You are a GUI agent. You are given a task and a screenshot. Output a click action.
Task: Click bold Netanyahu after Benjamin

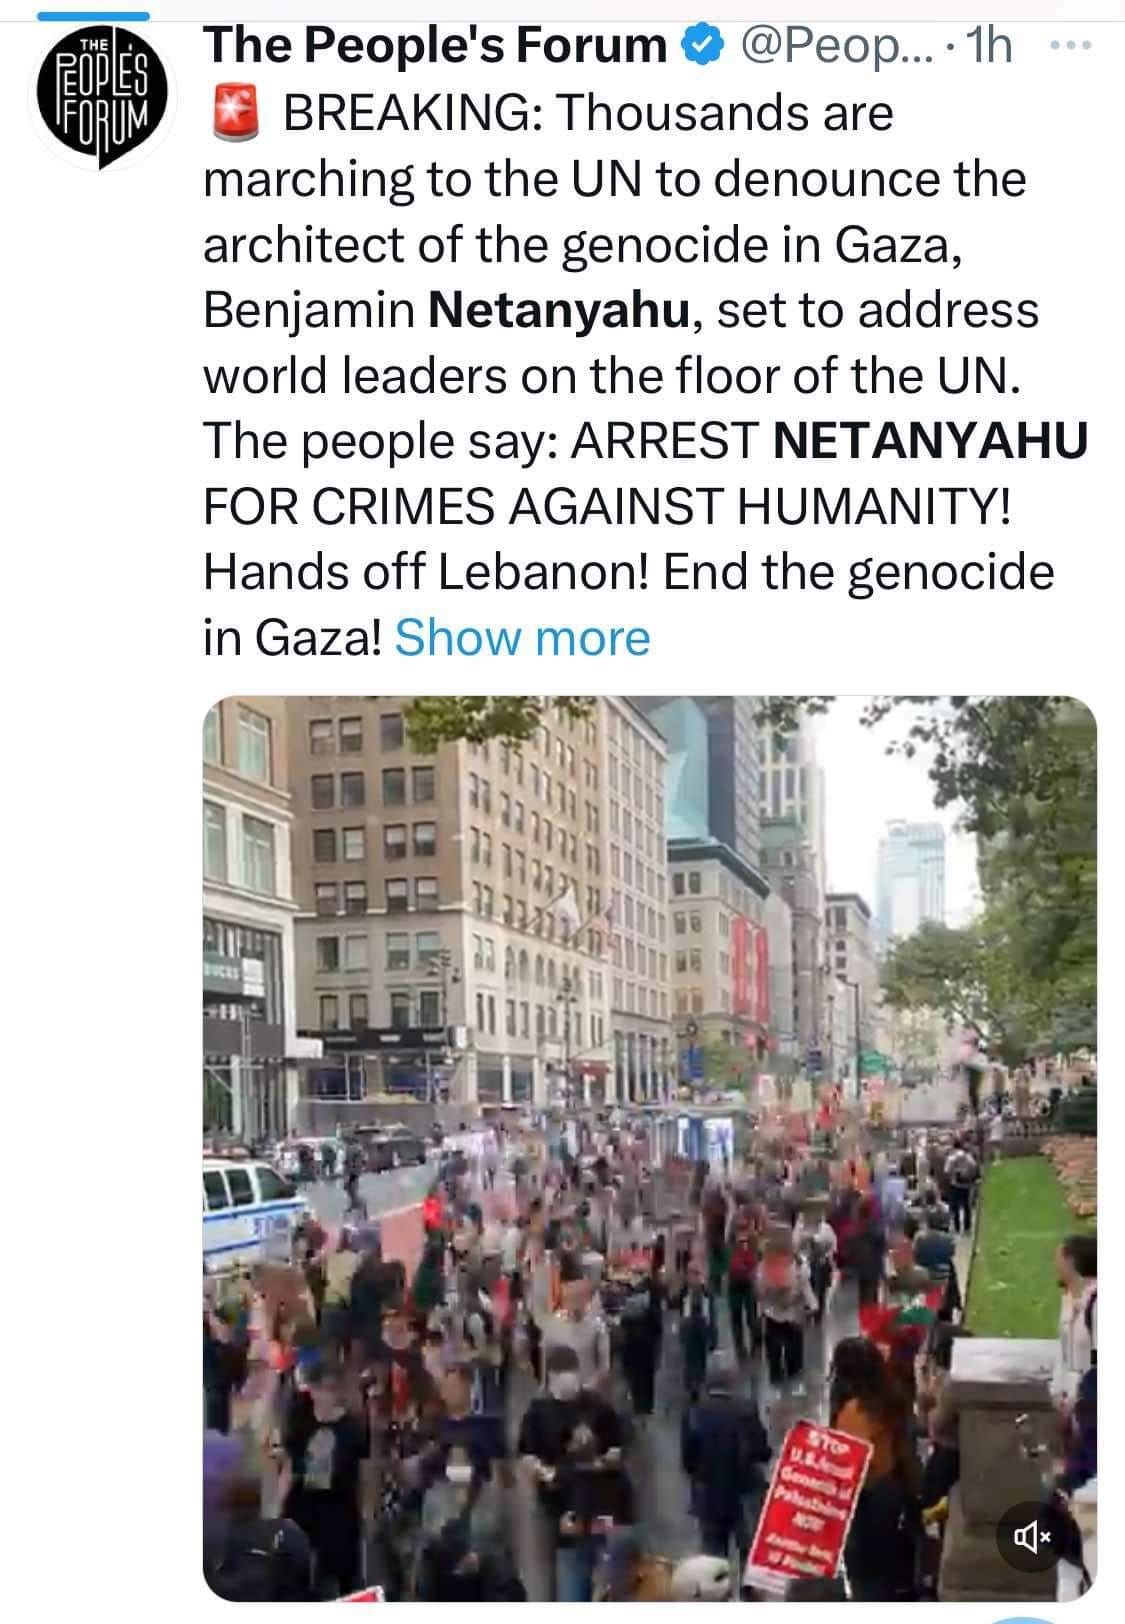pos(559,311)
